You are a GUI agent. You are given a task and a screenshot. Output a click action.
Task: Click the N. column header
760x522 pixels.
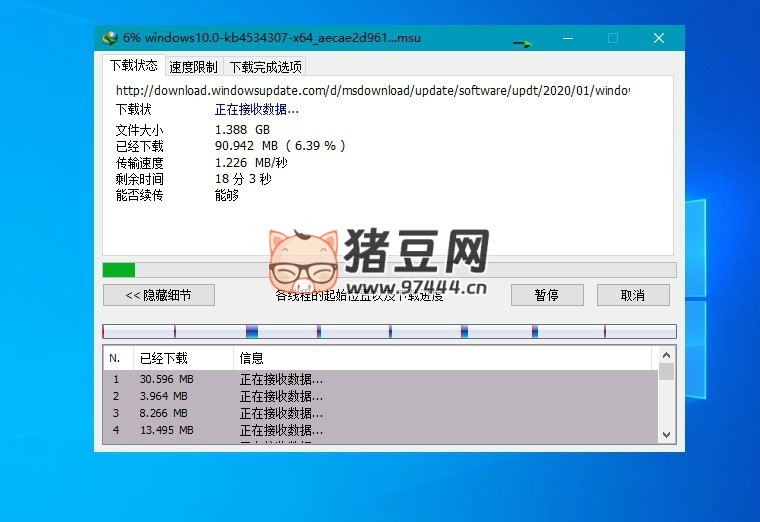pyautogui.click(x=116, y=358)
